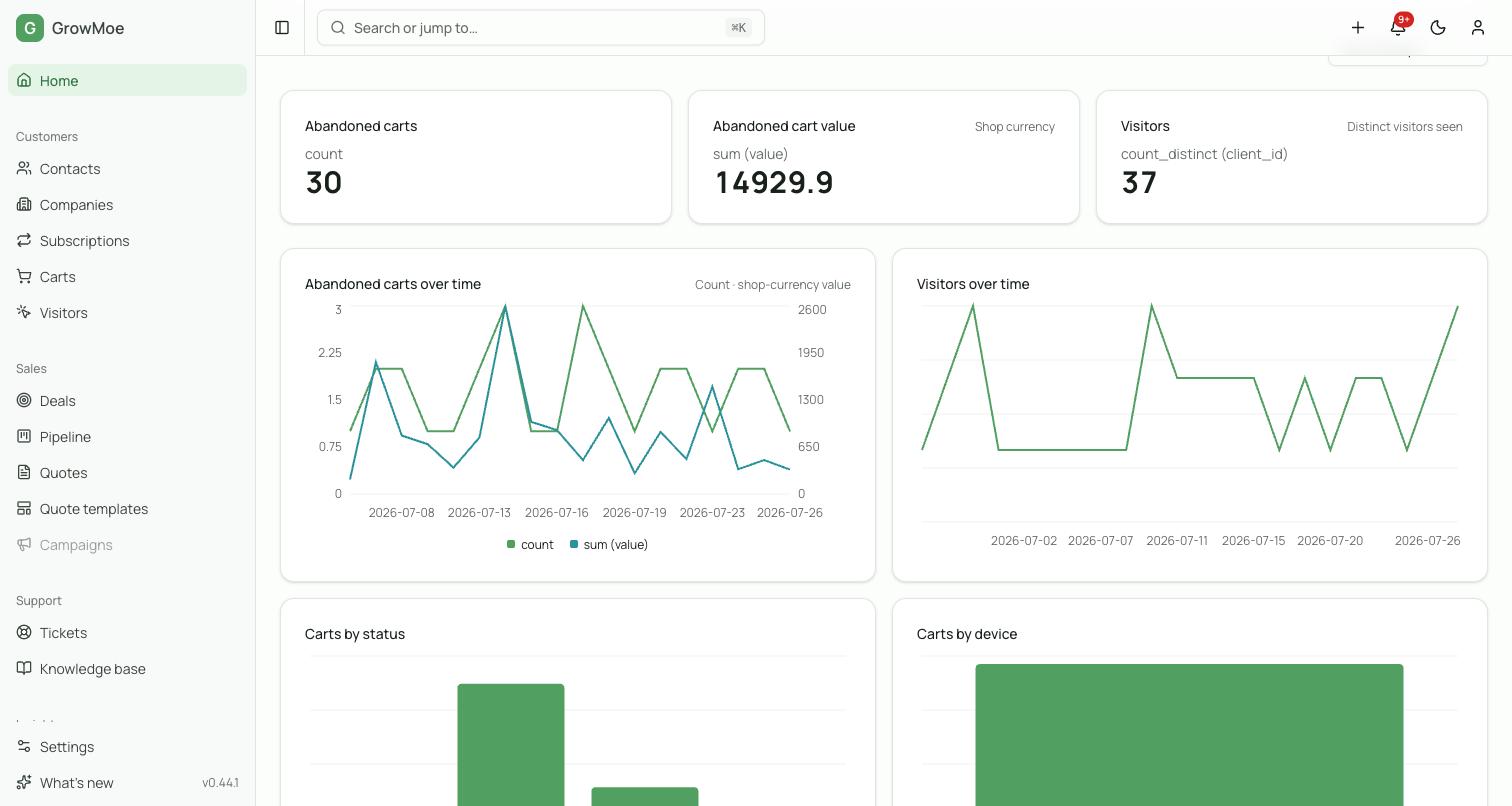
Task: Click the Carts shopping cart icon
Action: pyautogui.click(x=24, y=277)
